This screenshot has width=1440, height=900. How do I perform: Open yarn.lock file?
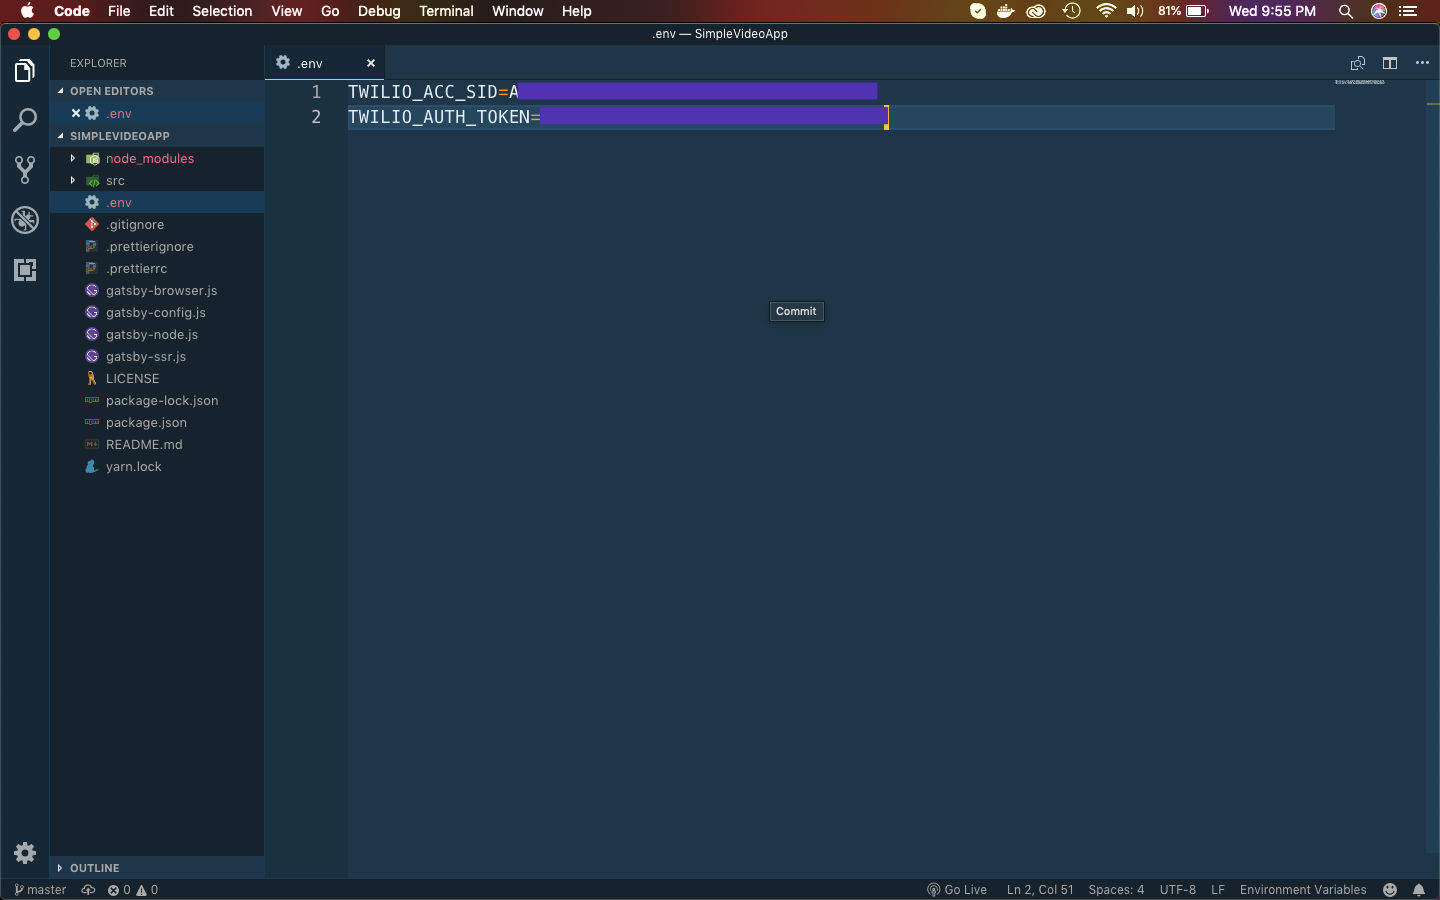(x=157, y=467)
